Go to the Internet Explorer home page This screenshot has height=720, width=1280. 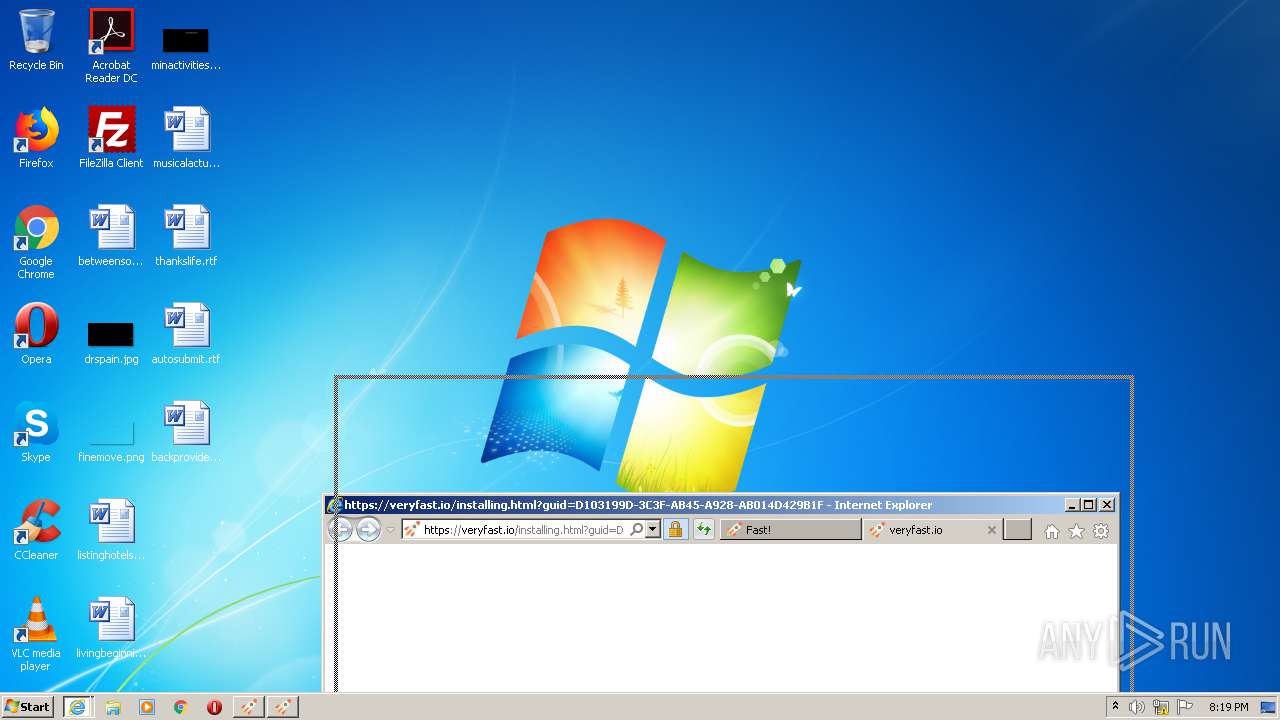click(1052, 531)
